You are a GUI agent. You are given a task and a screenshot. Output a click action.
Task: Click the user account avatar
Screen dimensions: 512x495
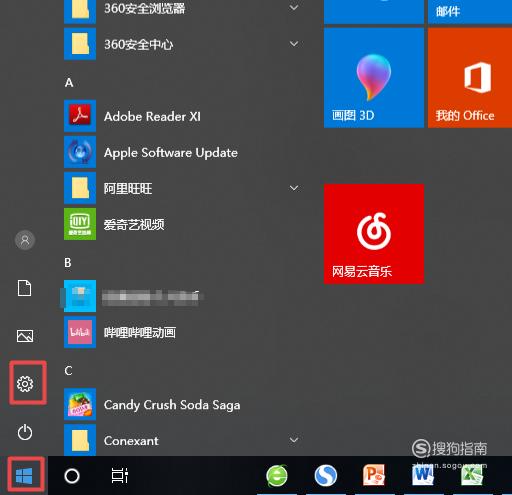point(25,240)
